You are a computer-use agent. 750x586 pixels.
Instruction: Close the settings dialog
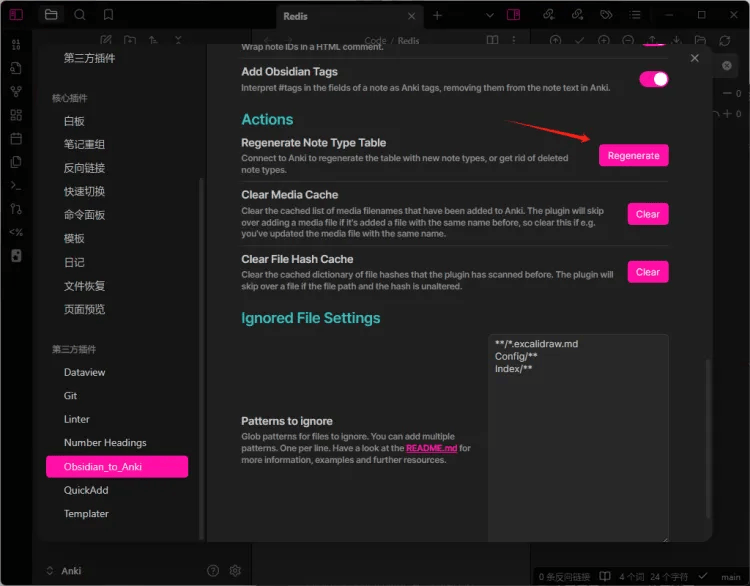click(x=695, y=58)
